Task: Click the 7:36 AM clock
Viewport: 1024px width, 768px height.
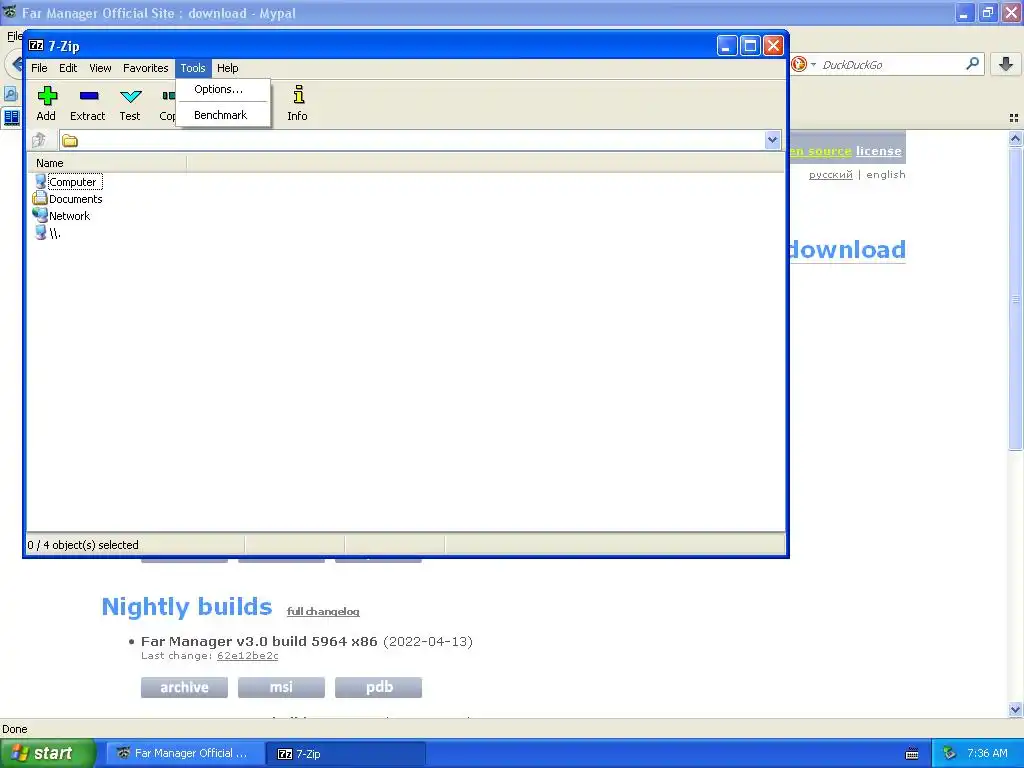Action: (x=987, y=754)
